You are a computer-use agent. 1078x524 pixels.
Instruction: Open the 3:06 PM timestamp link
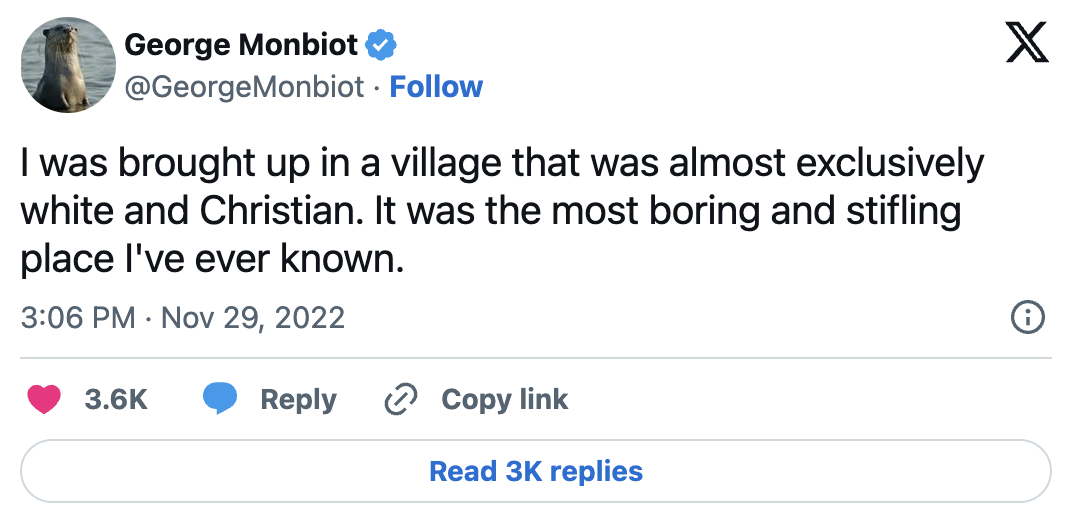(x=77, y=318)
